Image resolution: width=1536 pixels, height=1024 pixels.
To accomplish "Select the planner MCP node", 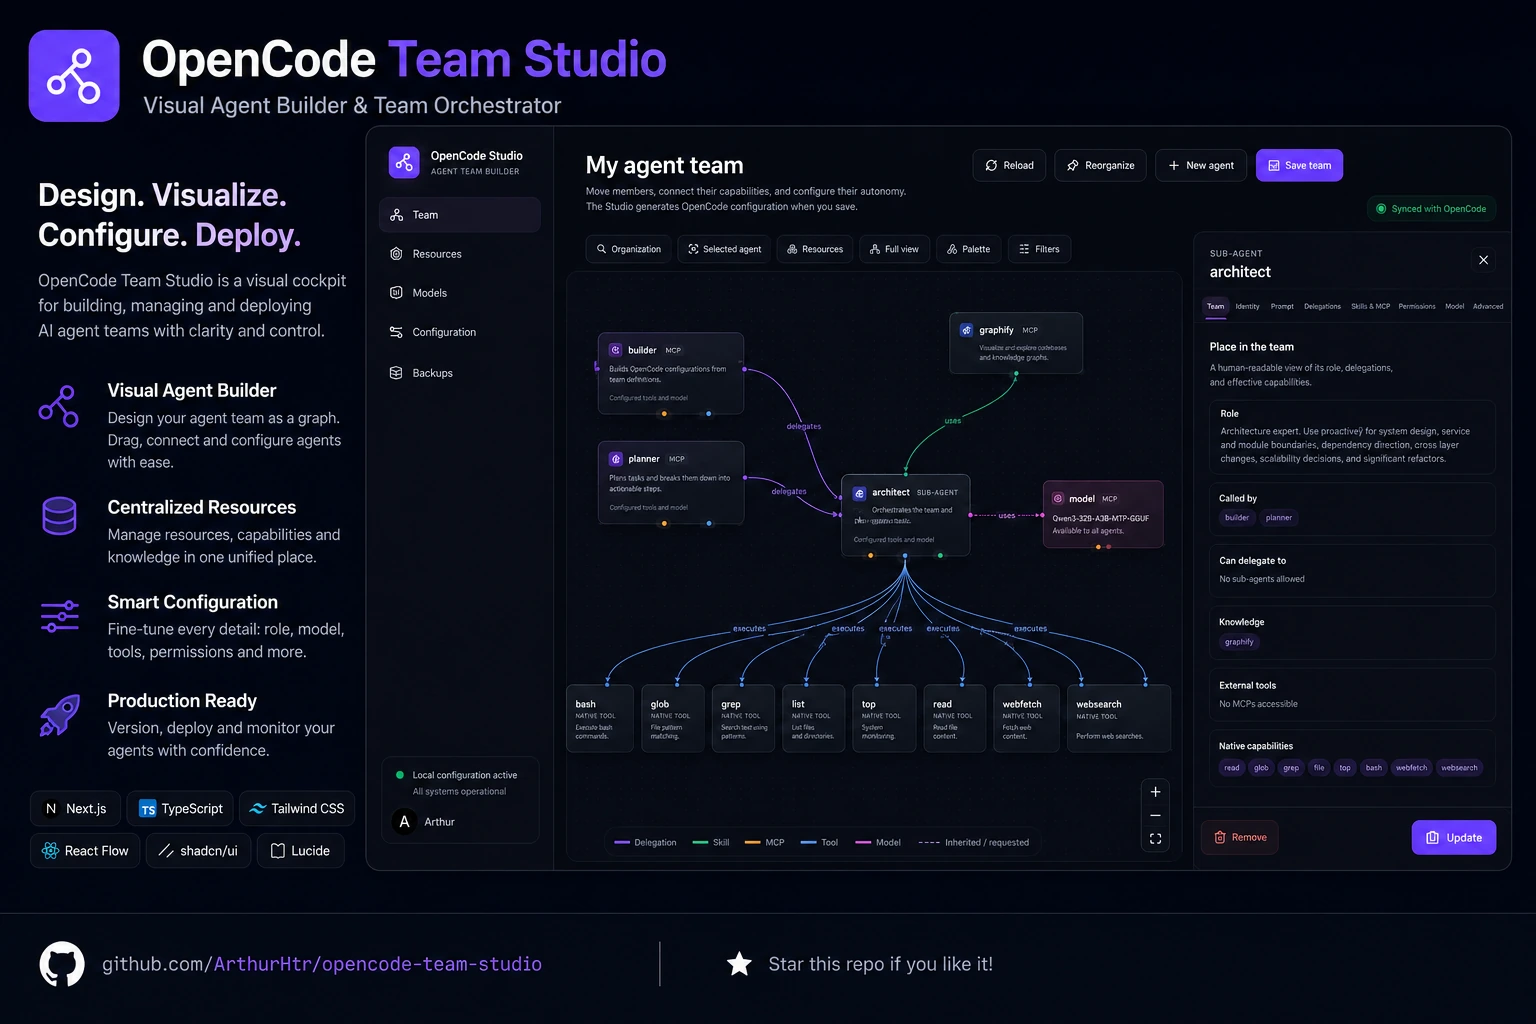I will [x=671, y=482].
